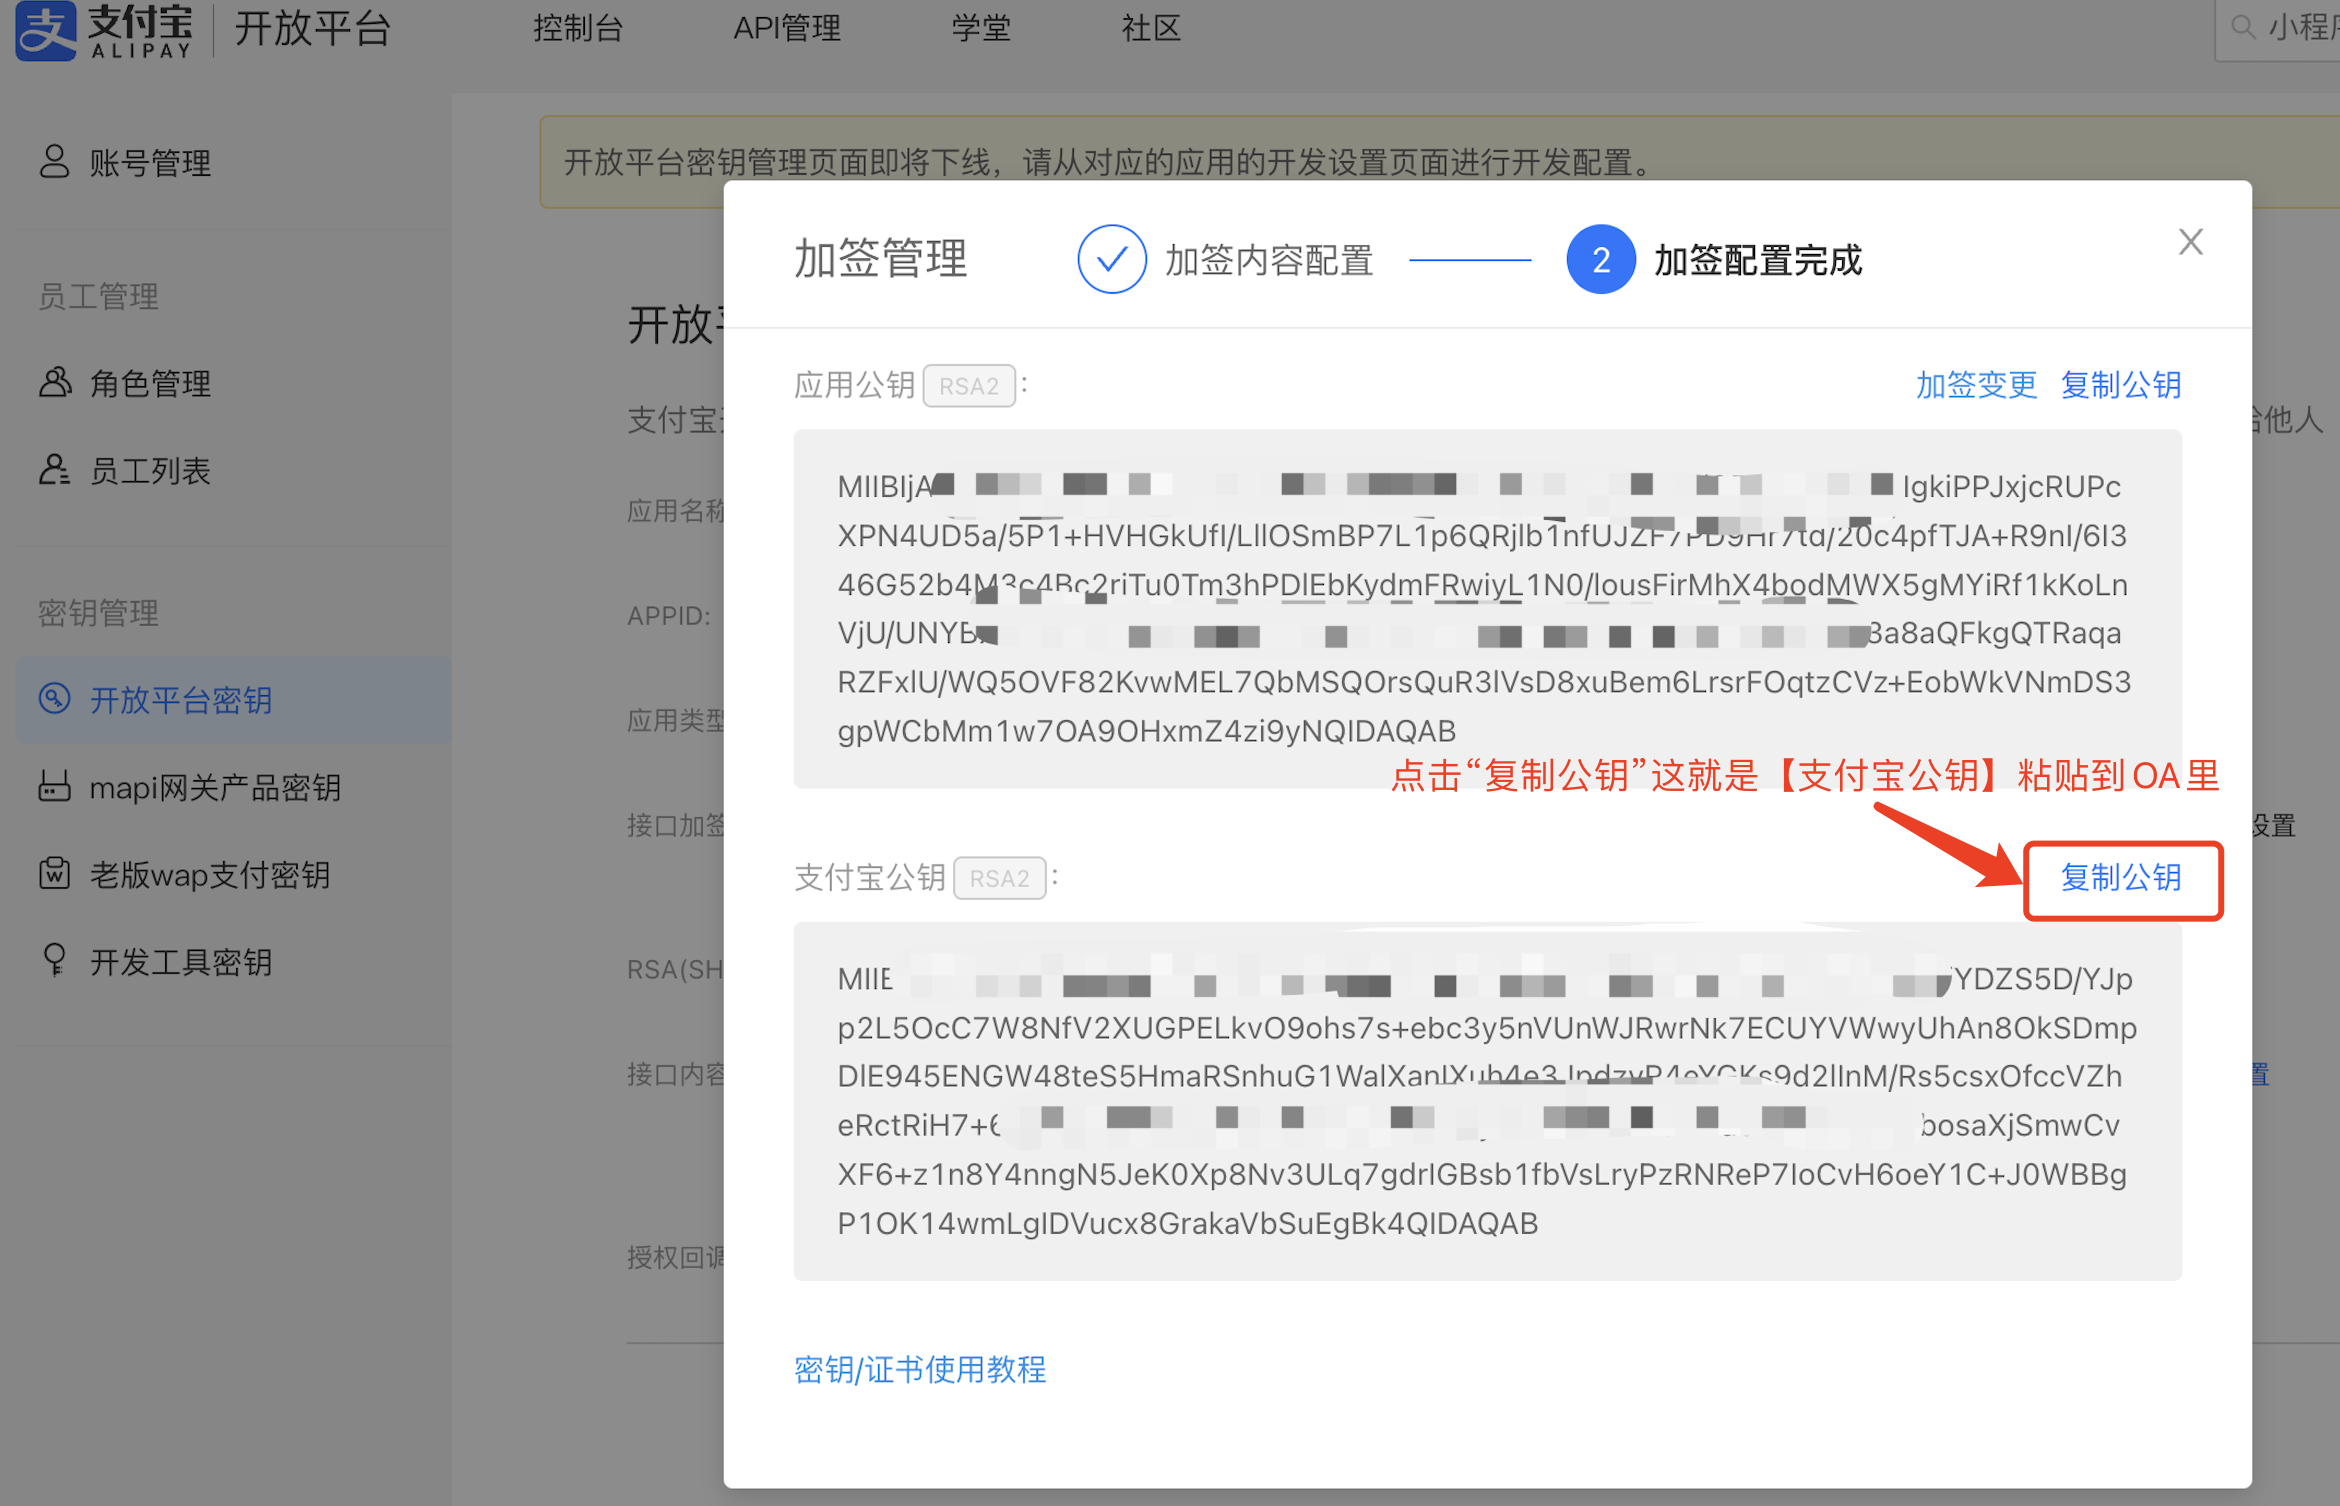Image resolution: width=2340 pixels, height=1506 pixels.
Task: Click the RSA2 tag beside 支付宝公钥
Action: tap(999, 877)
